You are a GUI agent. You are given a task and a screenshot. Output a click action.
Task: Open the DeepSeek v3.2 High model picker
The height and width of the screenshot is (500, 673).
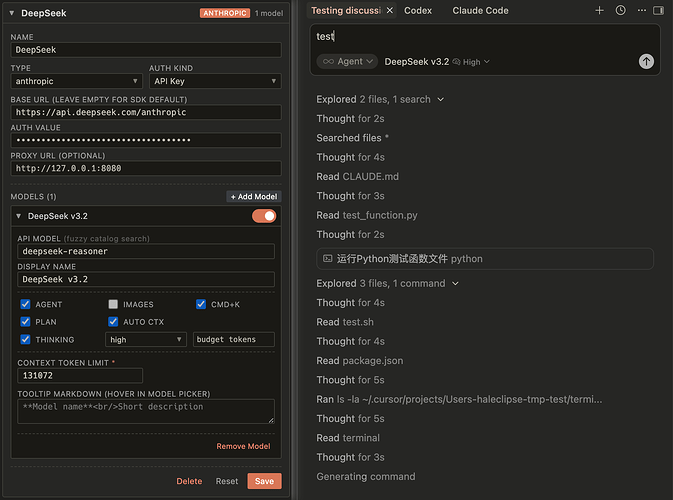tap(437, 62)
